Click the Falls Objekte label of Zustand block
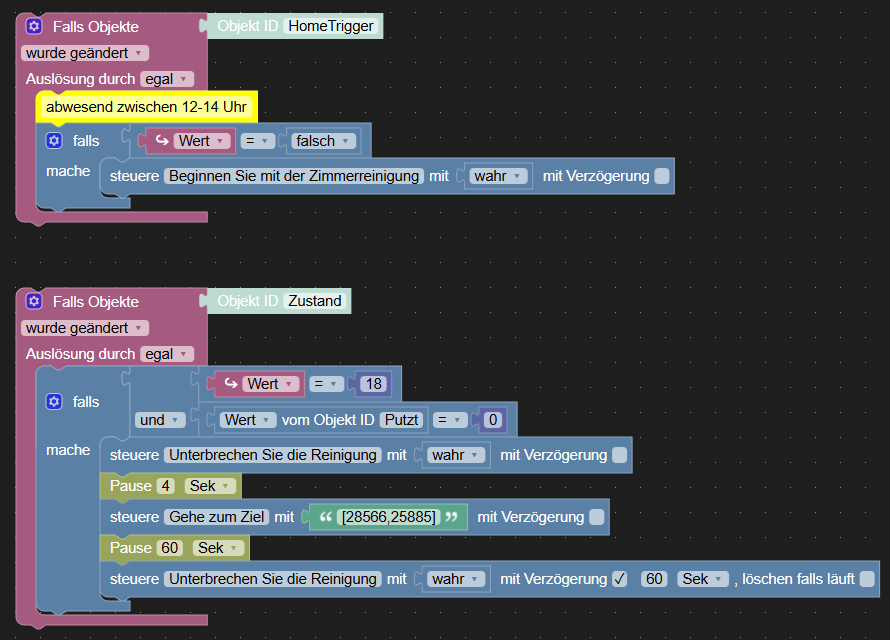This screenshot has height=640, width=890. (95, 302)
